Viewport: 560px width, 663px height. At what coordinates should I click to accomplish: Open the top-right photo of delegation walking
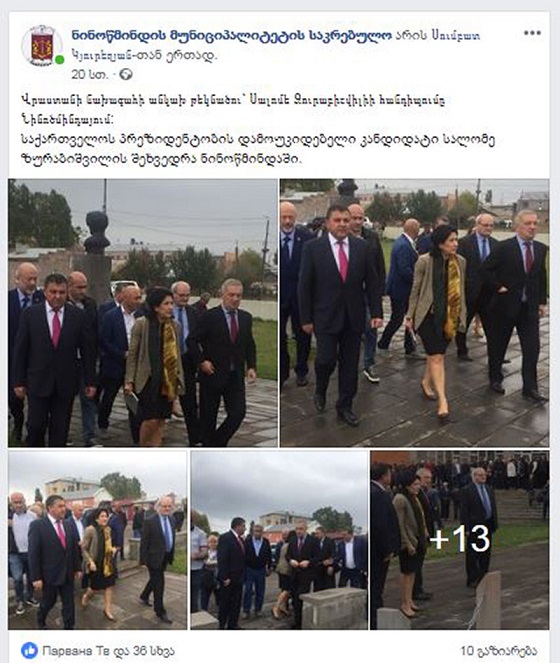point(415,313)
